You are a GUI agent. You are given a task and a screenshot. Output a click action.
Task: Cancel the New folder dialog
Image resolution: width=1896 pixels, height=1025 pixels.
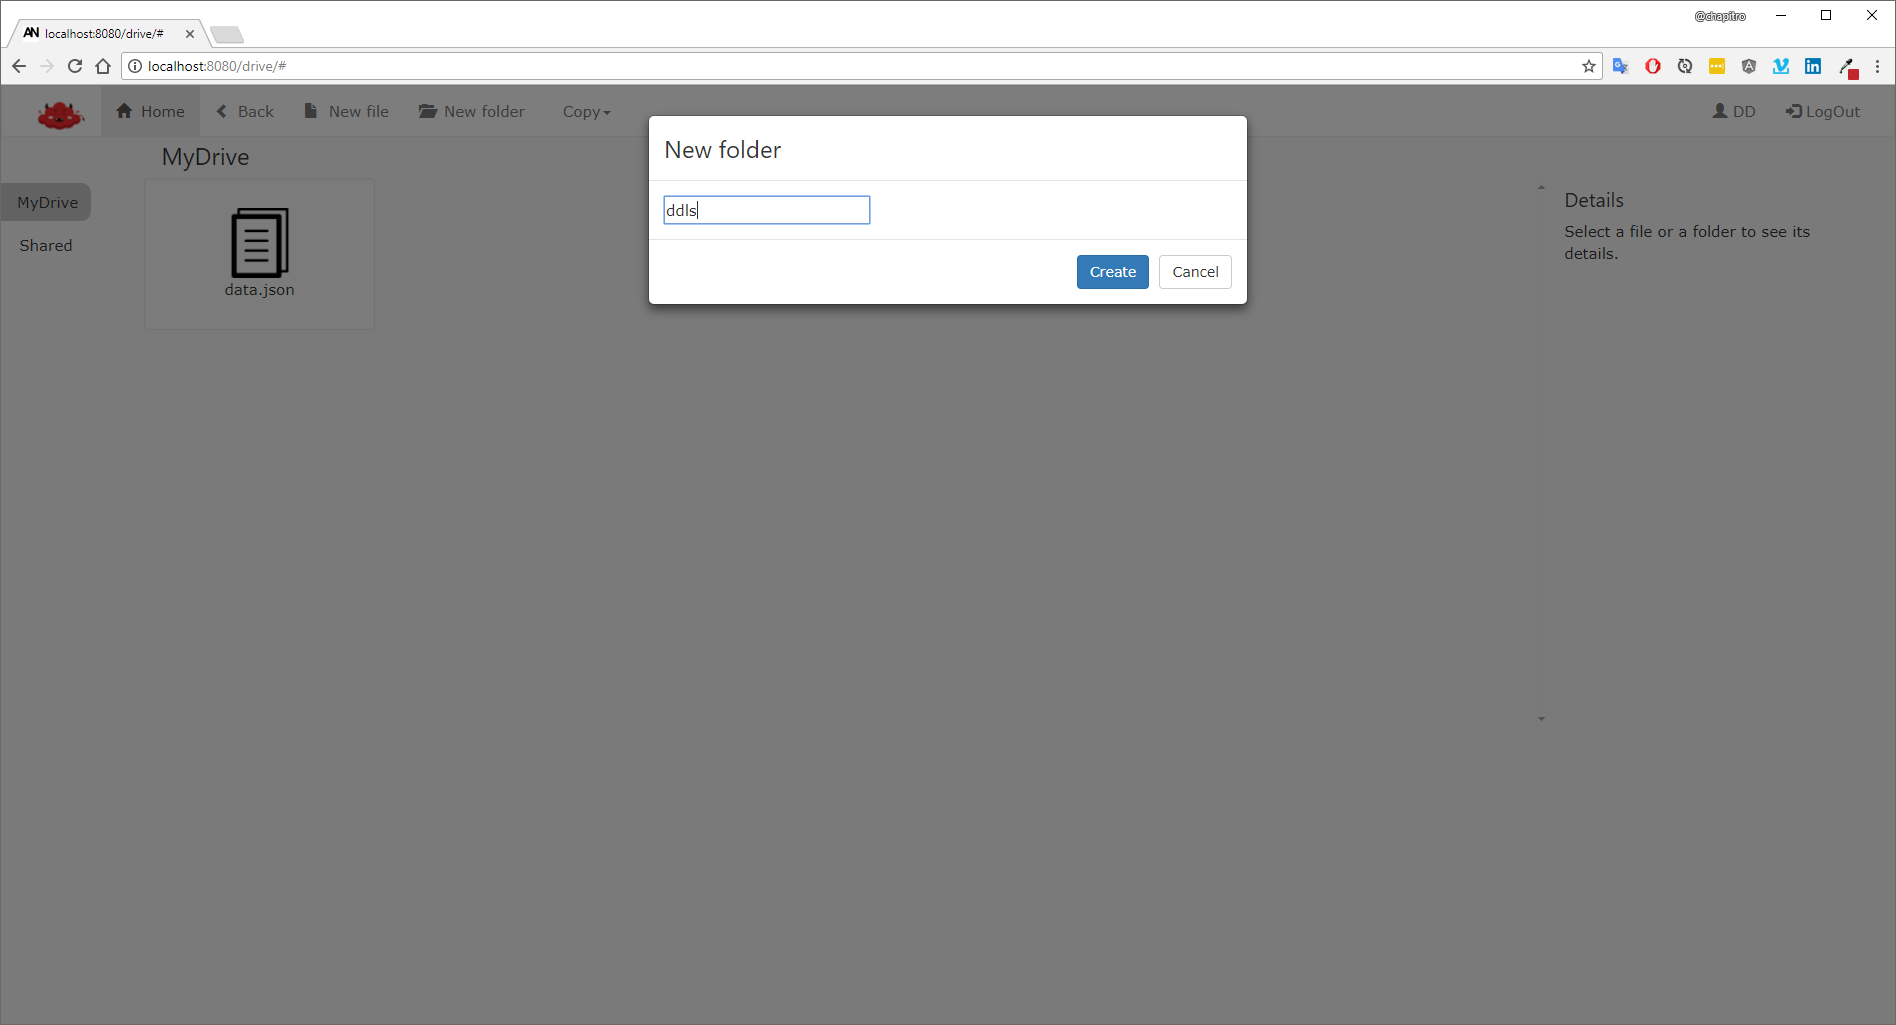(x=1195, y=272)
